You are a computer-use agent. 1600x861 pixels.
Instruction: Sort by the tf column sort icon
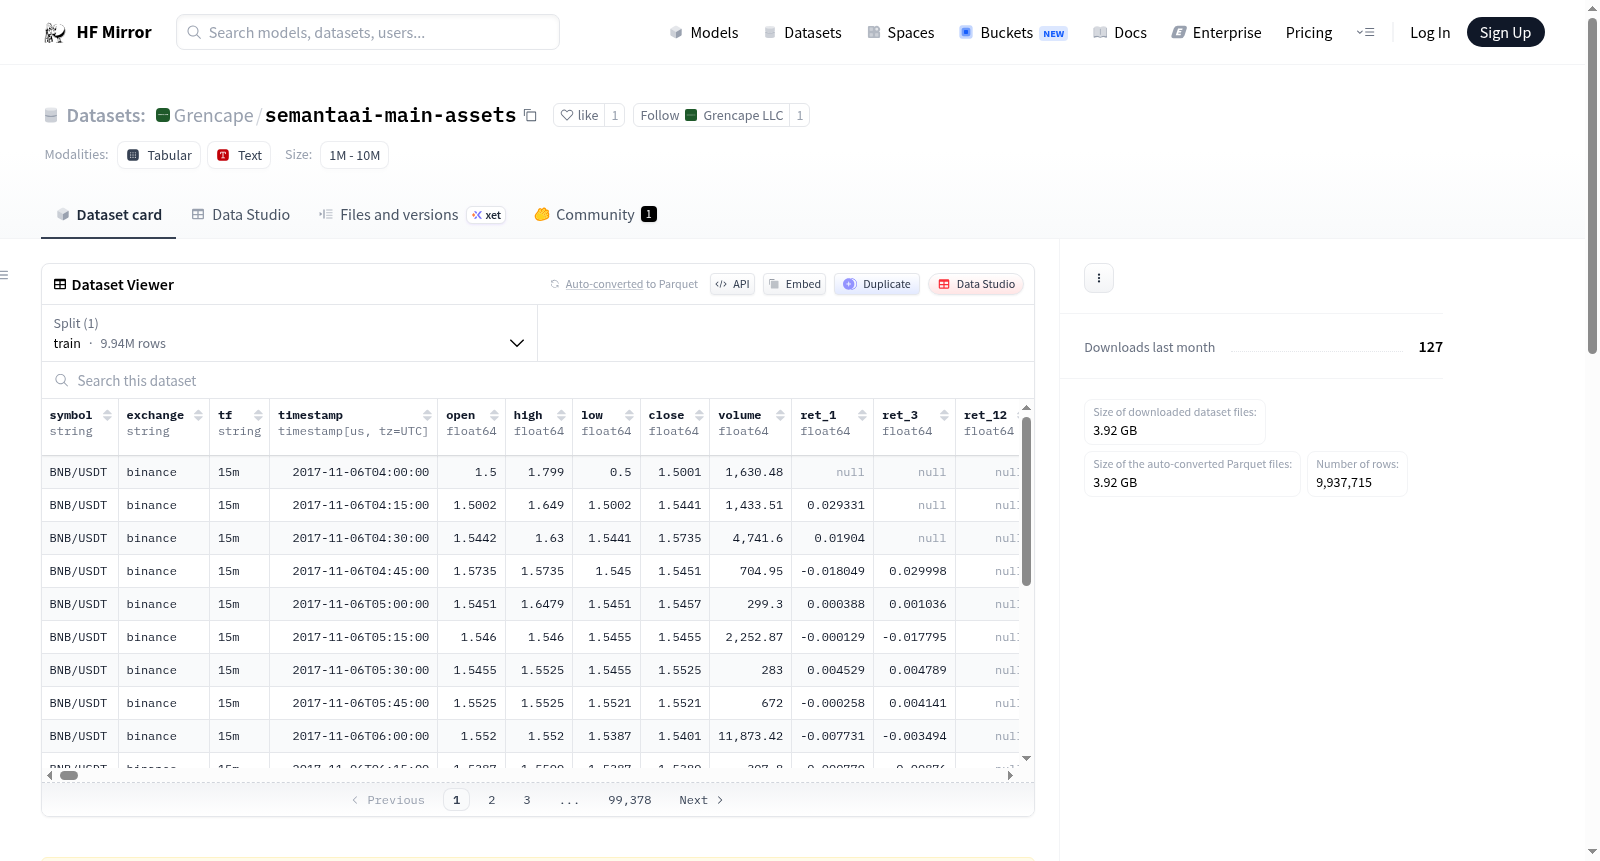[x=258, y=415]
